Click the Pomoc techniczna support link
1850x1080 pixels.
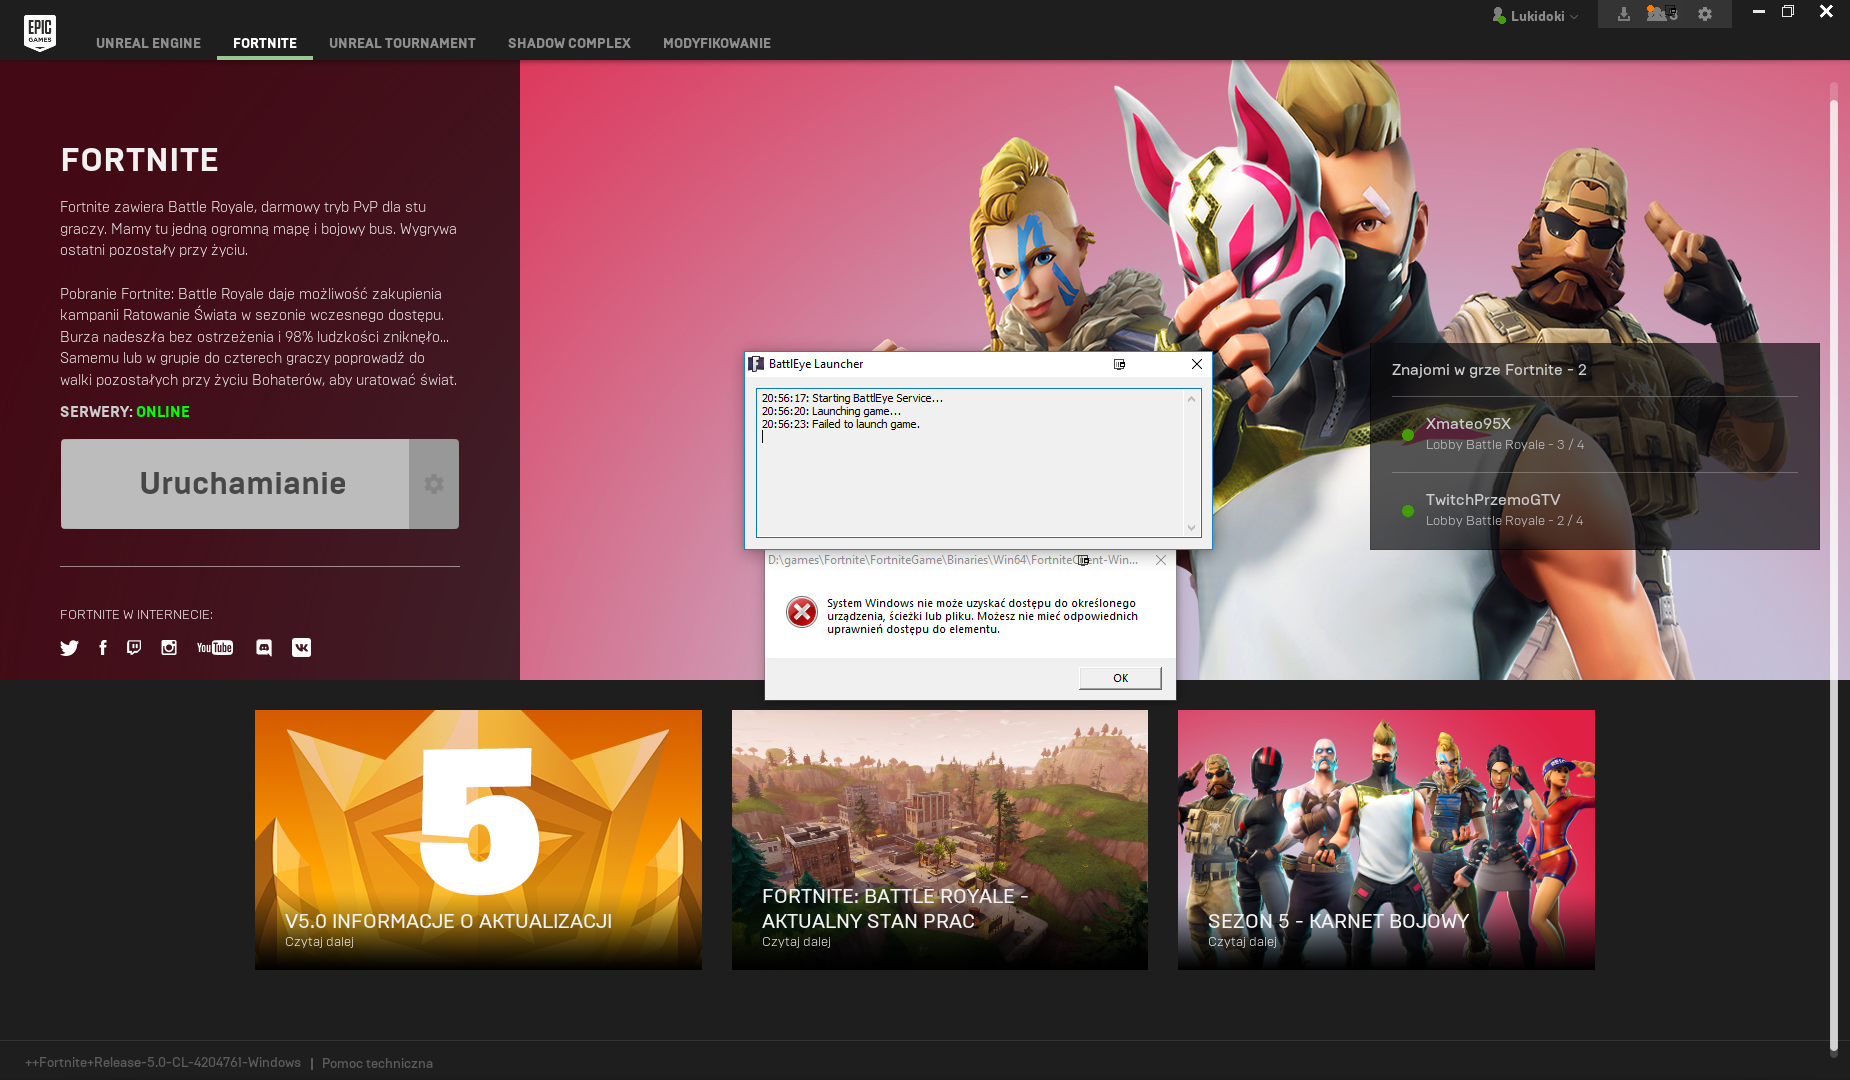pyautogui.click(x=377, y=1063)
